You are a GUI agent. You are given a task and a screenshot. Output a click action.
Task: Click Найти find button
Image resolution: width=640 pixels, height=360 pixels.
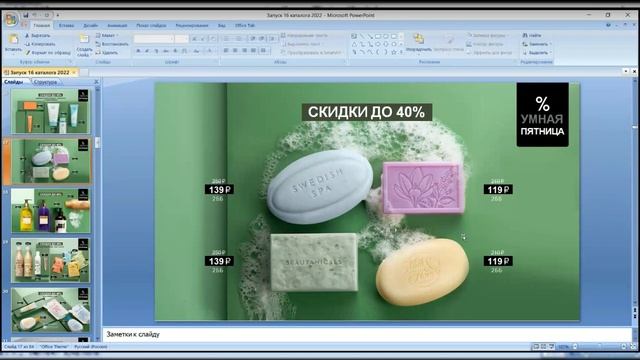[532, 36]
